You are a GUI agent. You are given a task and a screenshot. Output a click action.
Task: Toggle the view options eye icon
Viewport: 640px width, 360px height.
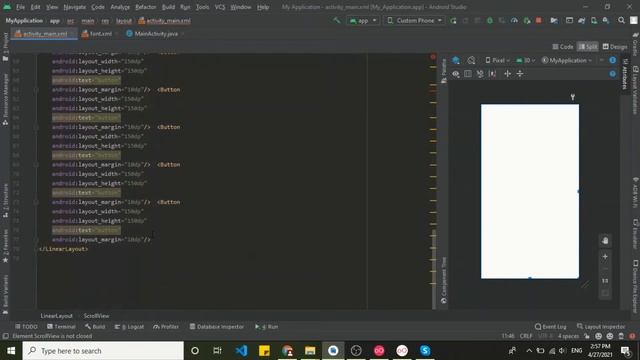[x=456, y=74]
